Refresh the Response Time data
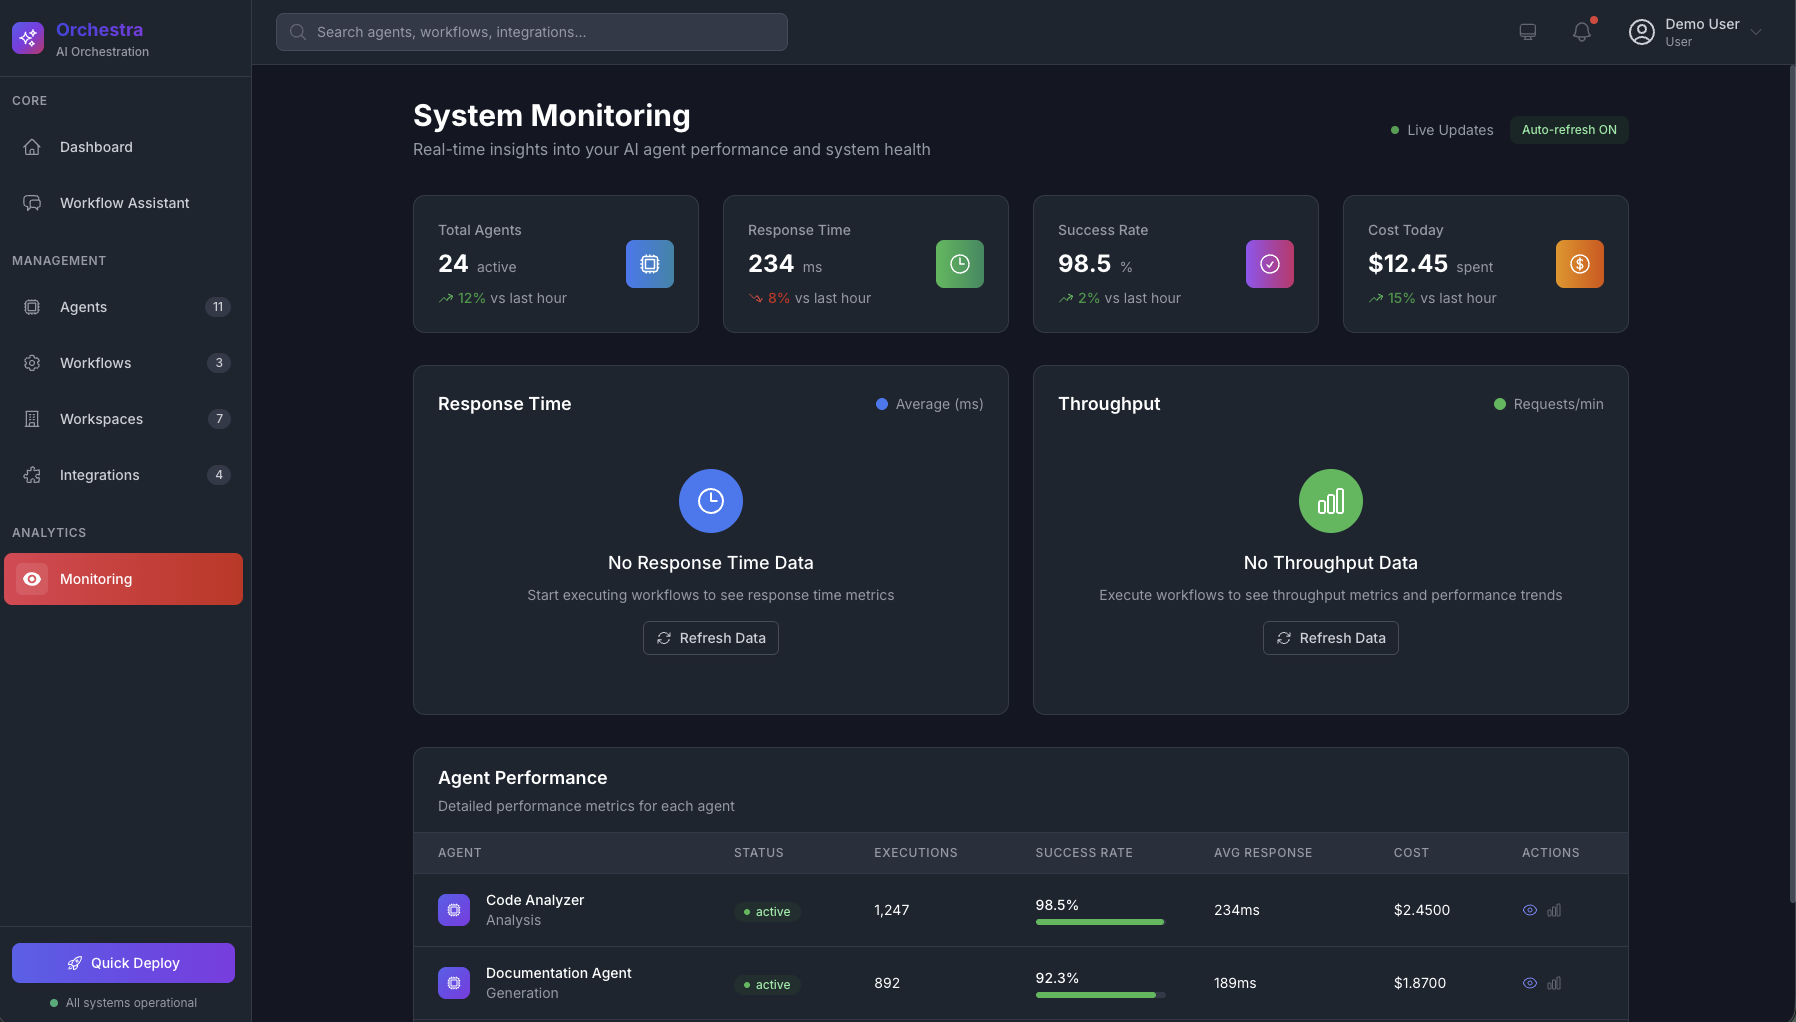The width and height of the screenshot is (1796, 1022). (710, 638)
